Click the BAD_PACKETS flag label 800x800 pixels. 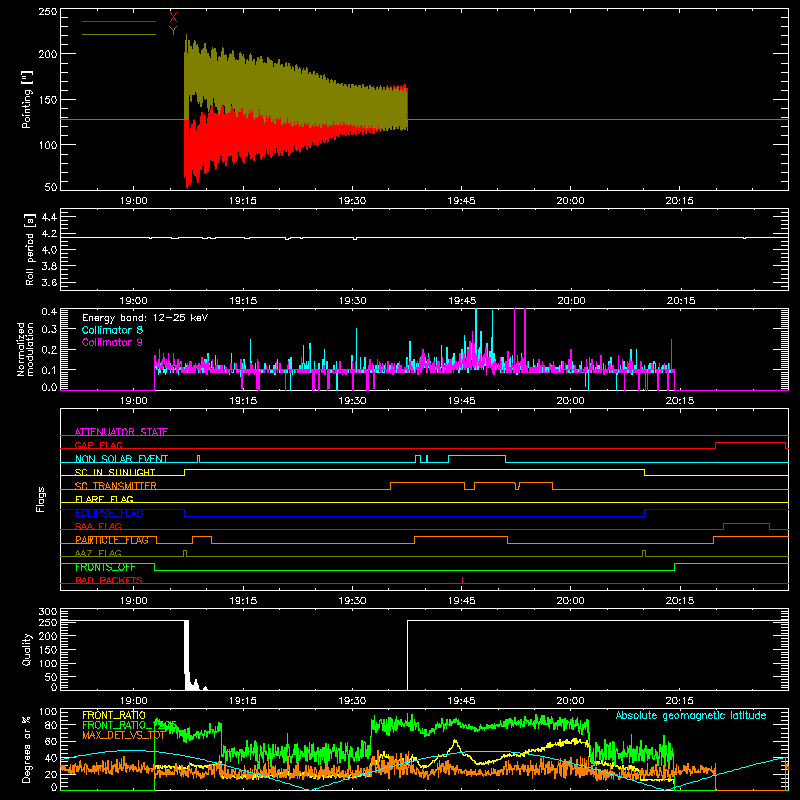[x=109, y=580]
